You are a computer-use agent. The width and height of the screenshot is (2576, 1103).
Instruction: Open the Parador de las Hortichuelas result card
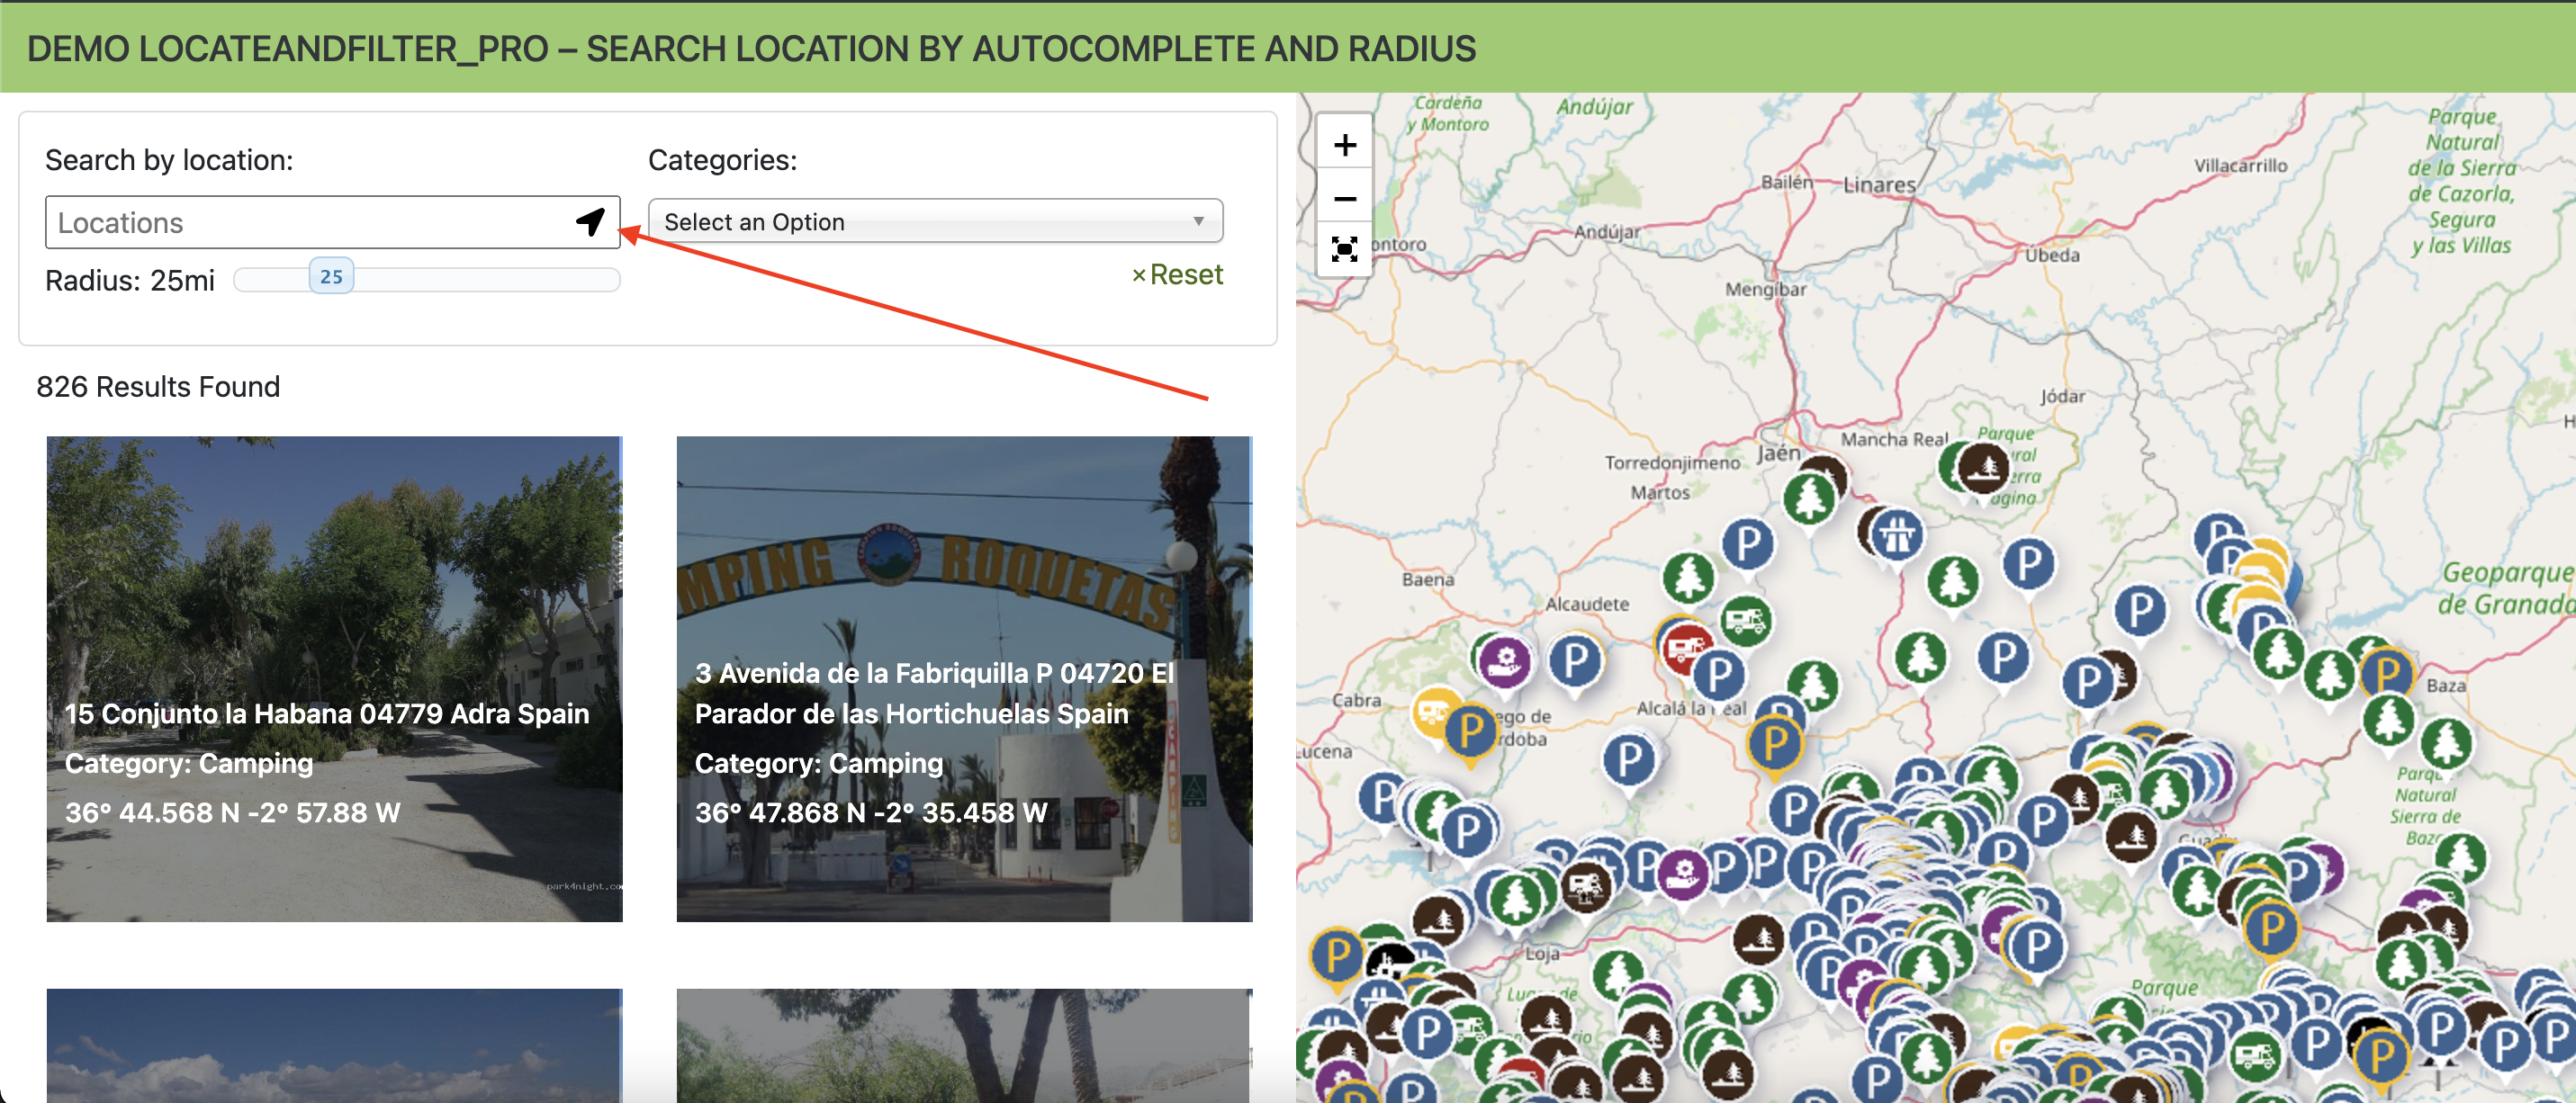coord(964,678)
